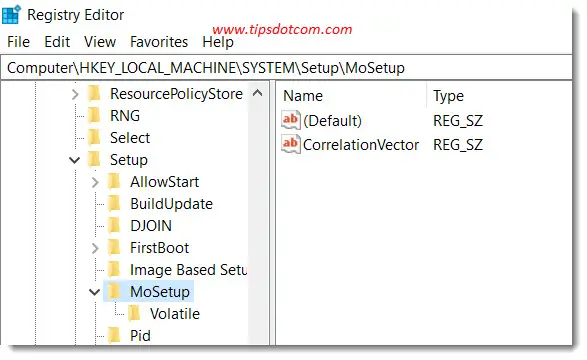
Task: Expand the FirstBoot key
Action: click(95, 248)
